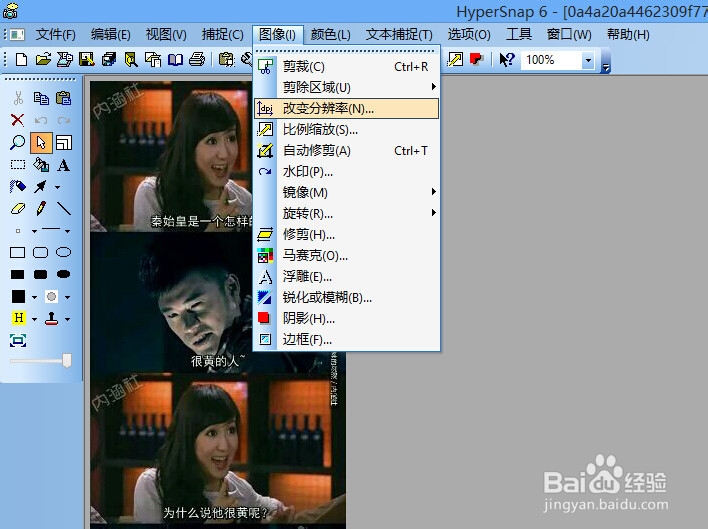This screenshot has width=708, height=529.
Task: Open the Highlighter options dropdown arrow
Action: (34, 319)
